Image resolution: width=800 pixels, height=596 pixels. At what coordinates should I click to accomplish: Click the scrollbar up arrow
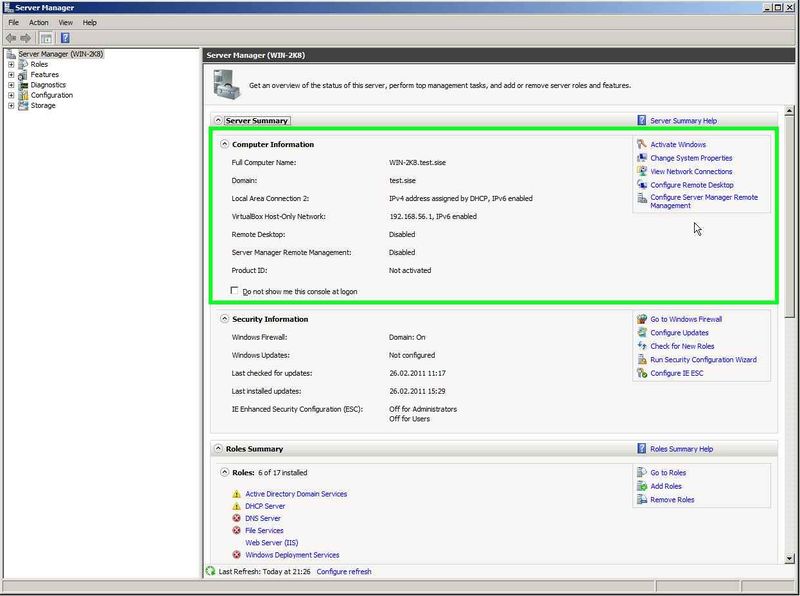[x=789, y=111]
